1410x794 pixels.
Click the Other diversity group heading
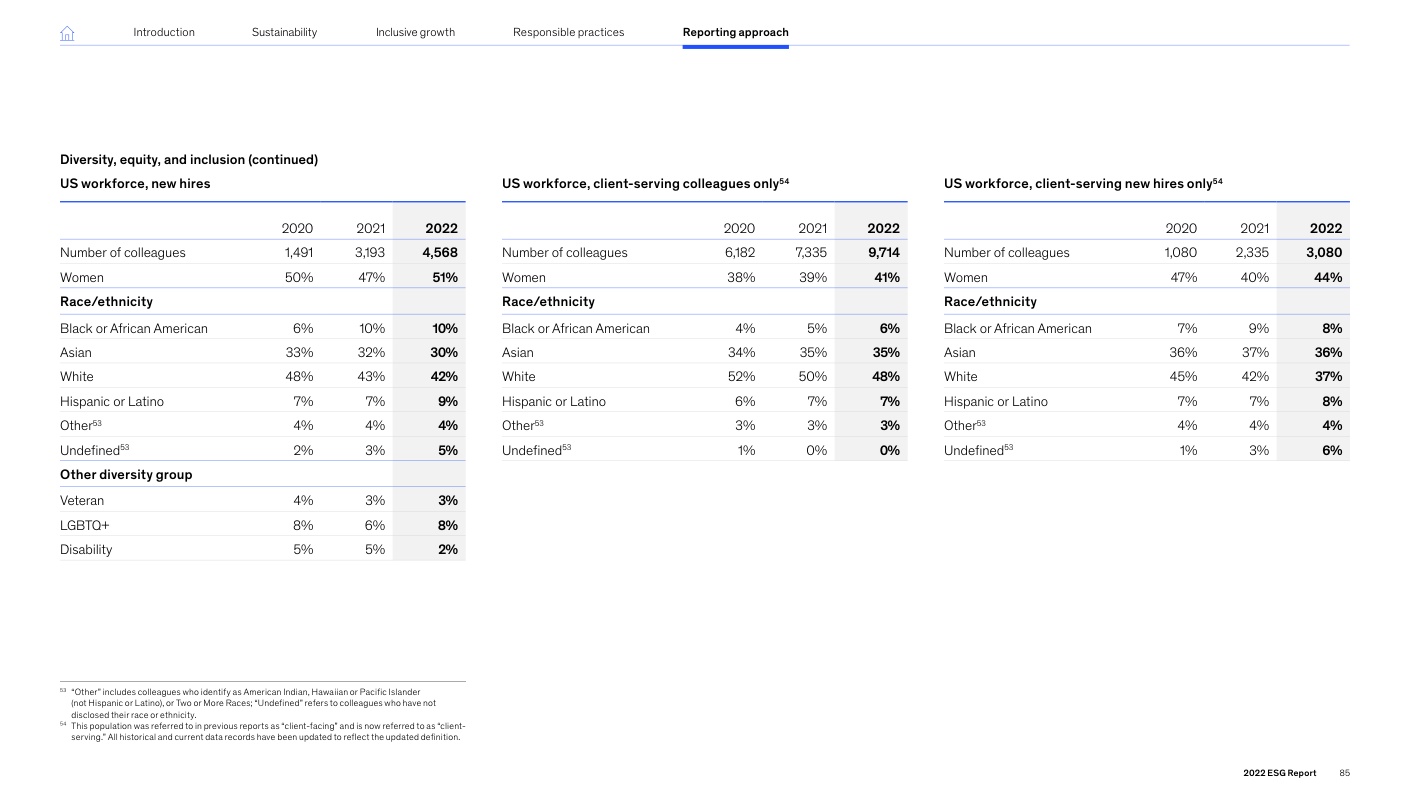126,475
